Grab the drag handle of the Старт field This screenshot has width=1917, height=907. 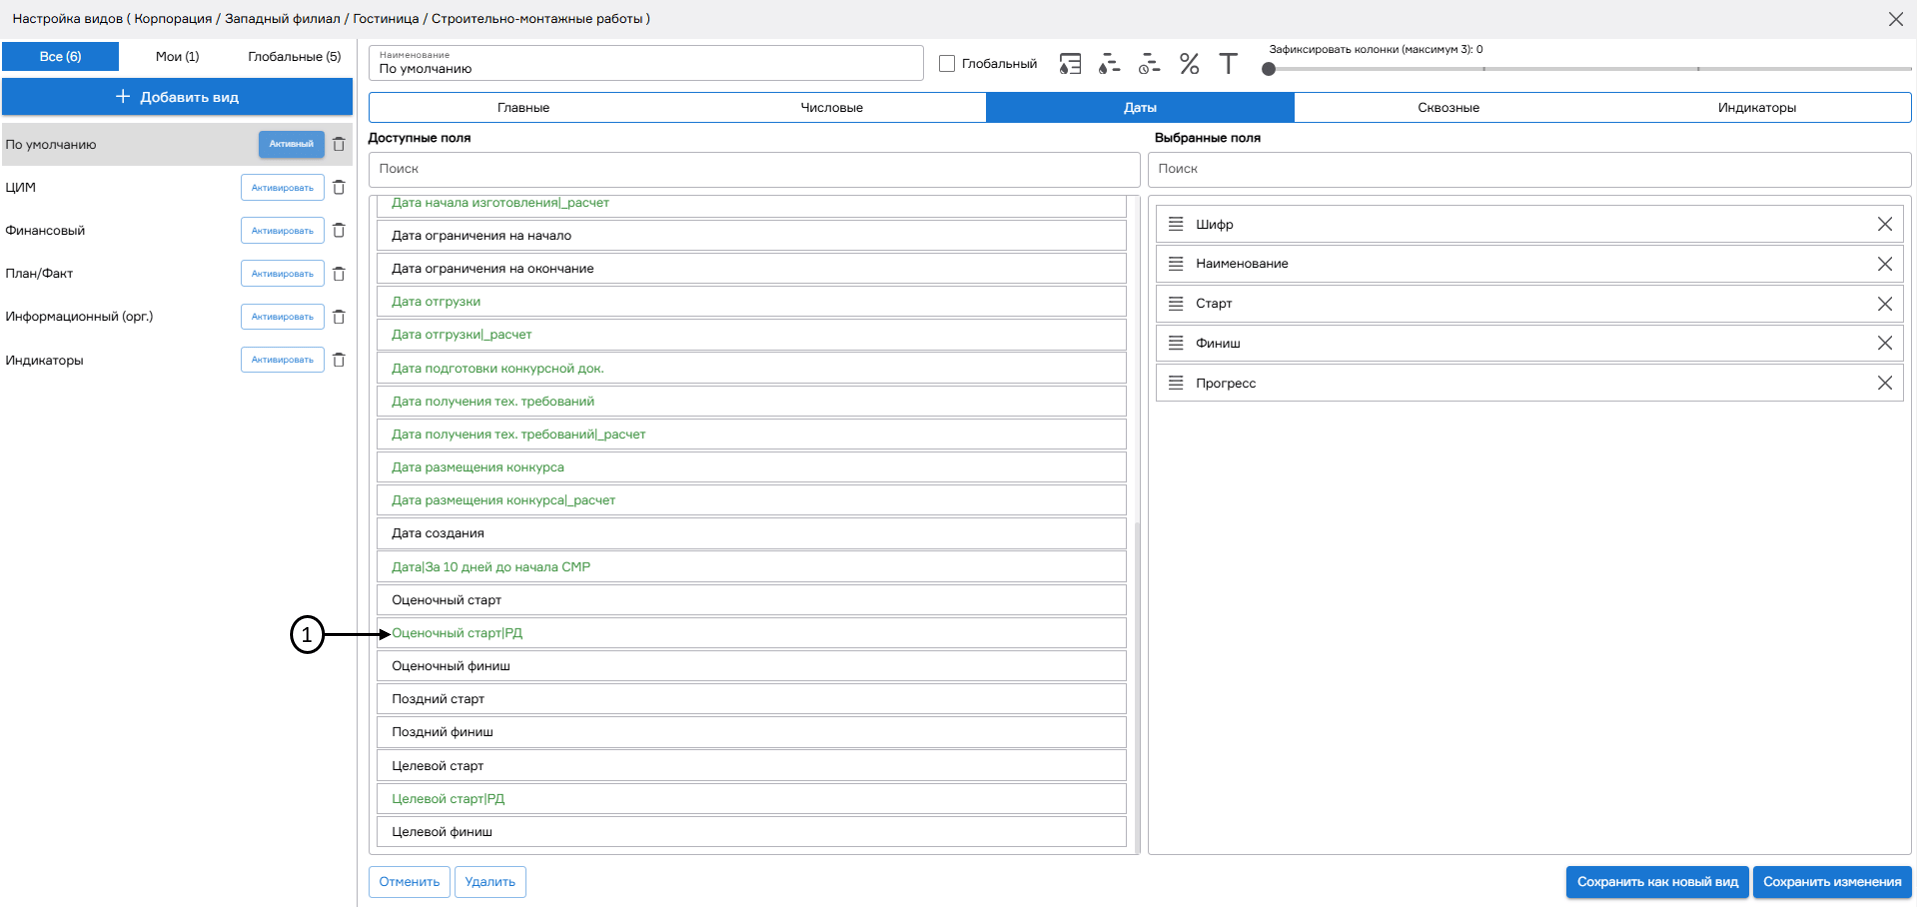coord(1176,303)
